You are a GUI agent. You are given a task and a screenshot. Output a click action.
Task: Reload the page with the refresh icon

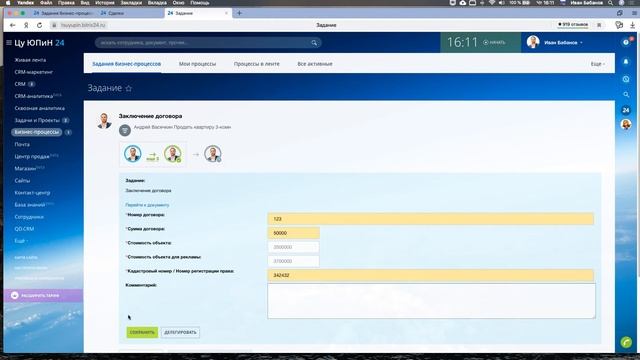coord(40,25)
